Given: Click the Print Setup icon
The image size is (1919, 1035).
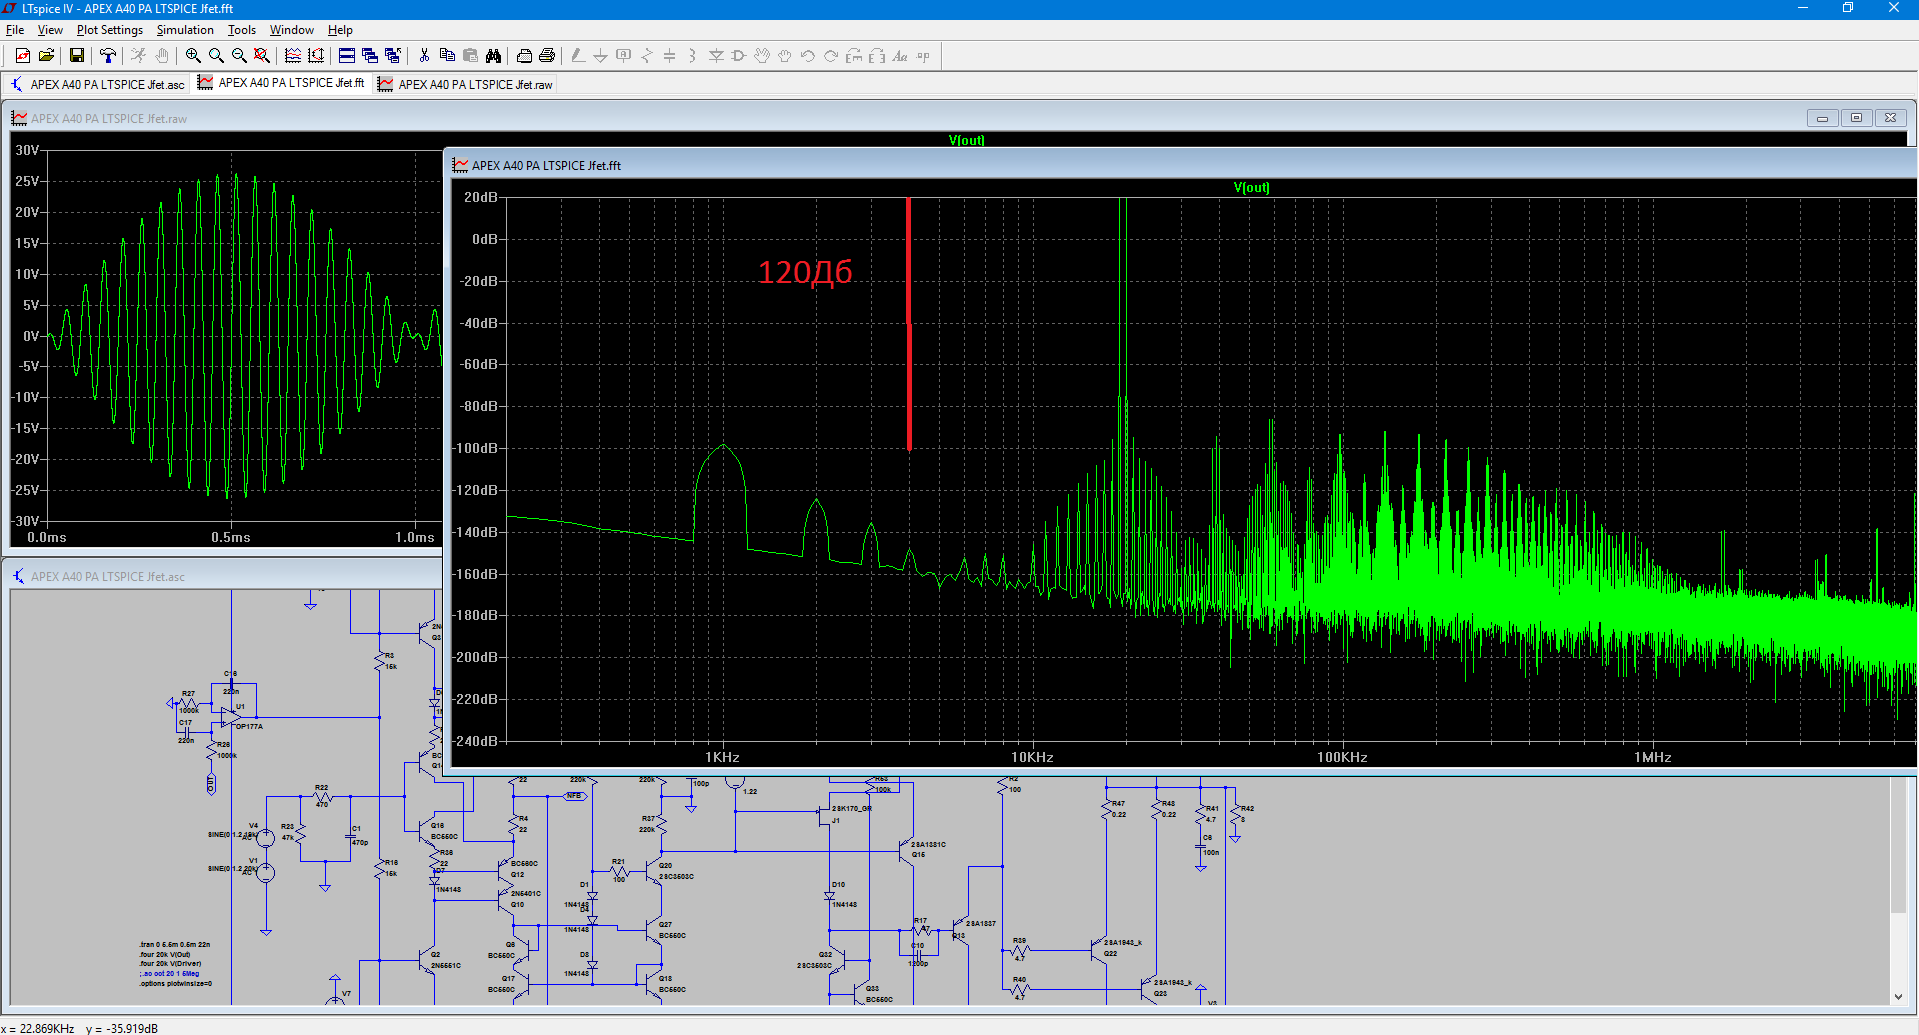Looking at the screenshot, I should point(524,56).
